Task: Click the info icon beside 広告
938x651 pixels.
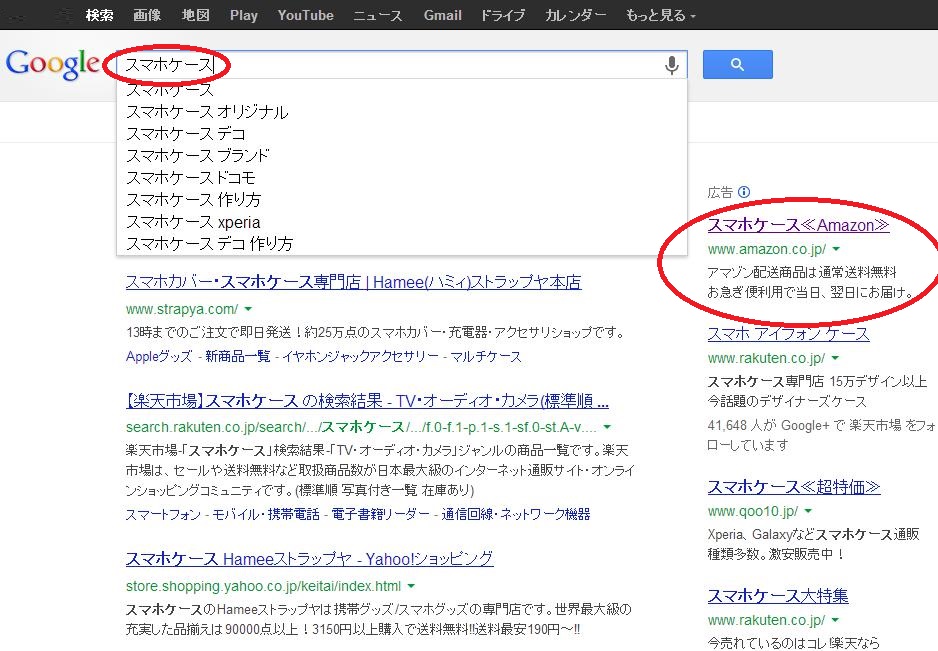Action: pyautogui.click(x=743, y=192)
